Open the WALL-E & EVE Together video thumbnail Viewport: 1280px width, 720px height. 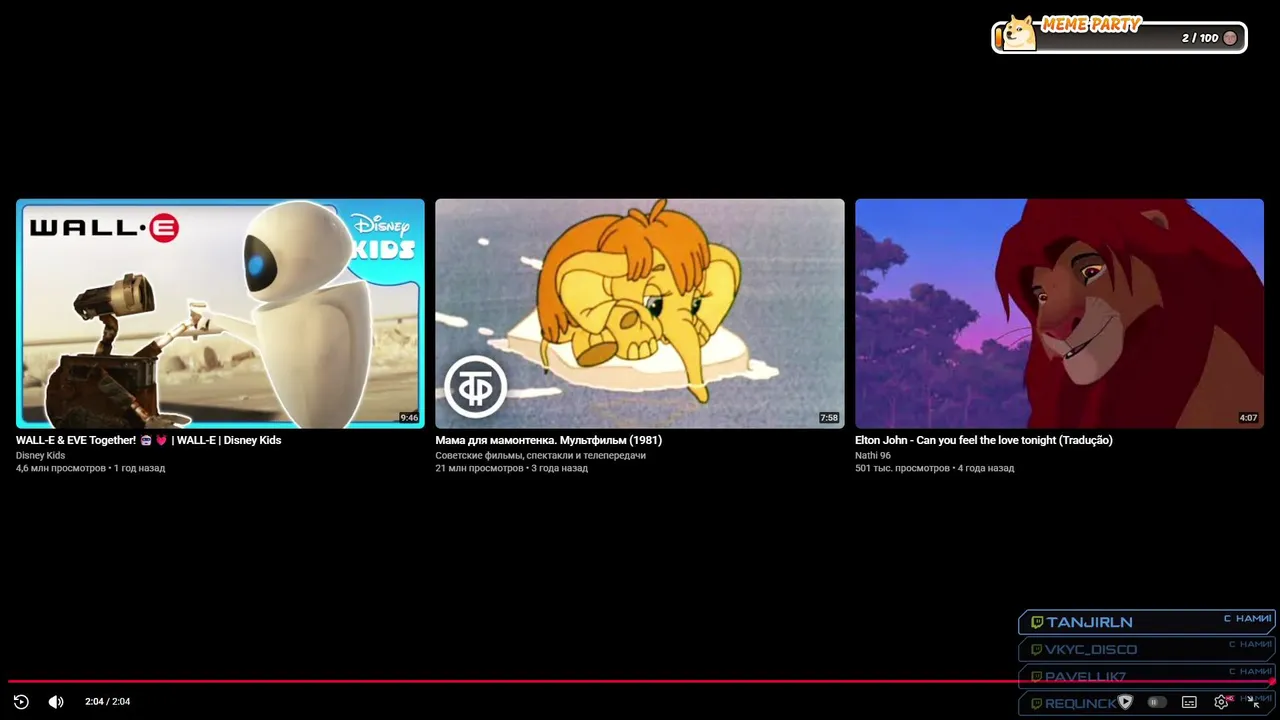tap(220, 313)
